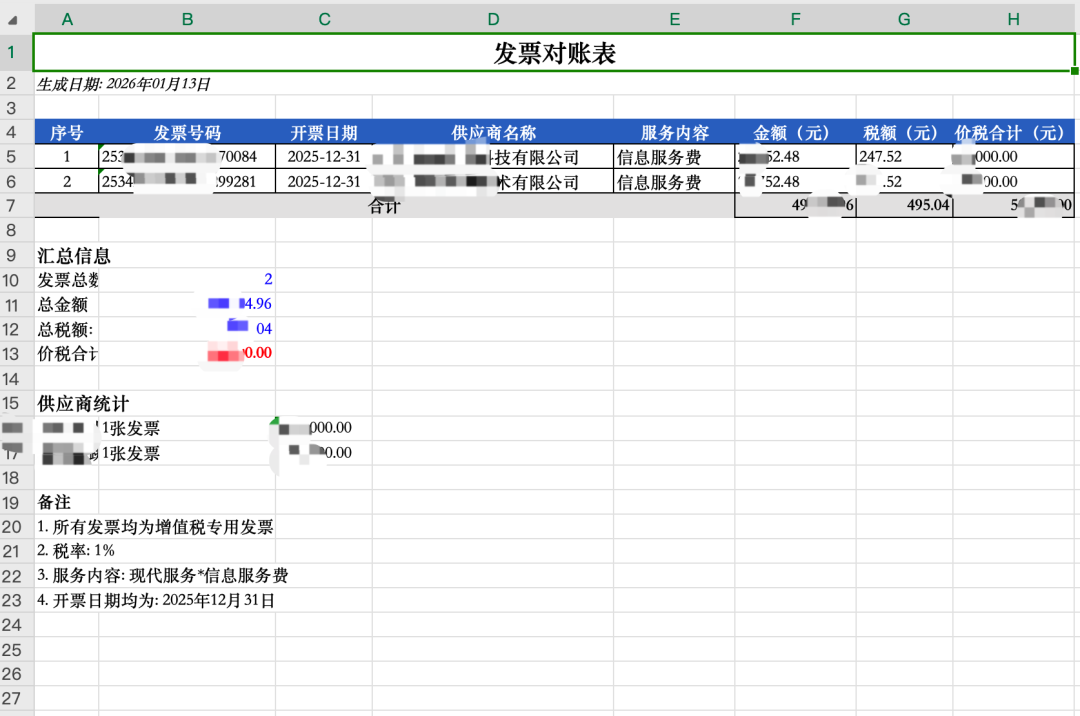Select the 价税合计（元） header cell
Viewport: 1080px width, 716px height.
pyautogui.click(x=1013, y=133)
